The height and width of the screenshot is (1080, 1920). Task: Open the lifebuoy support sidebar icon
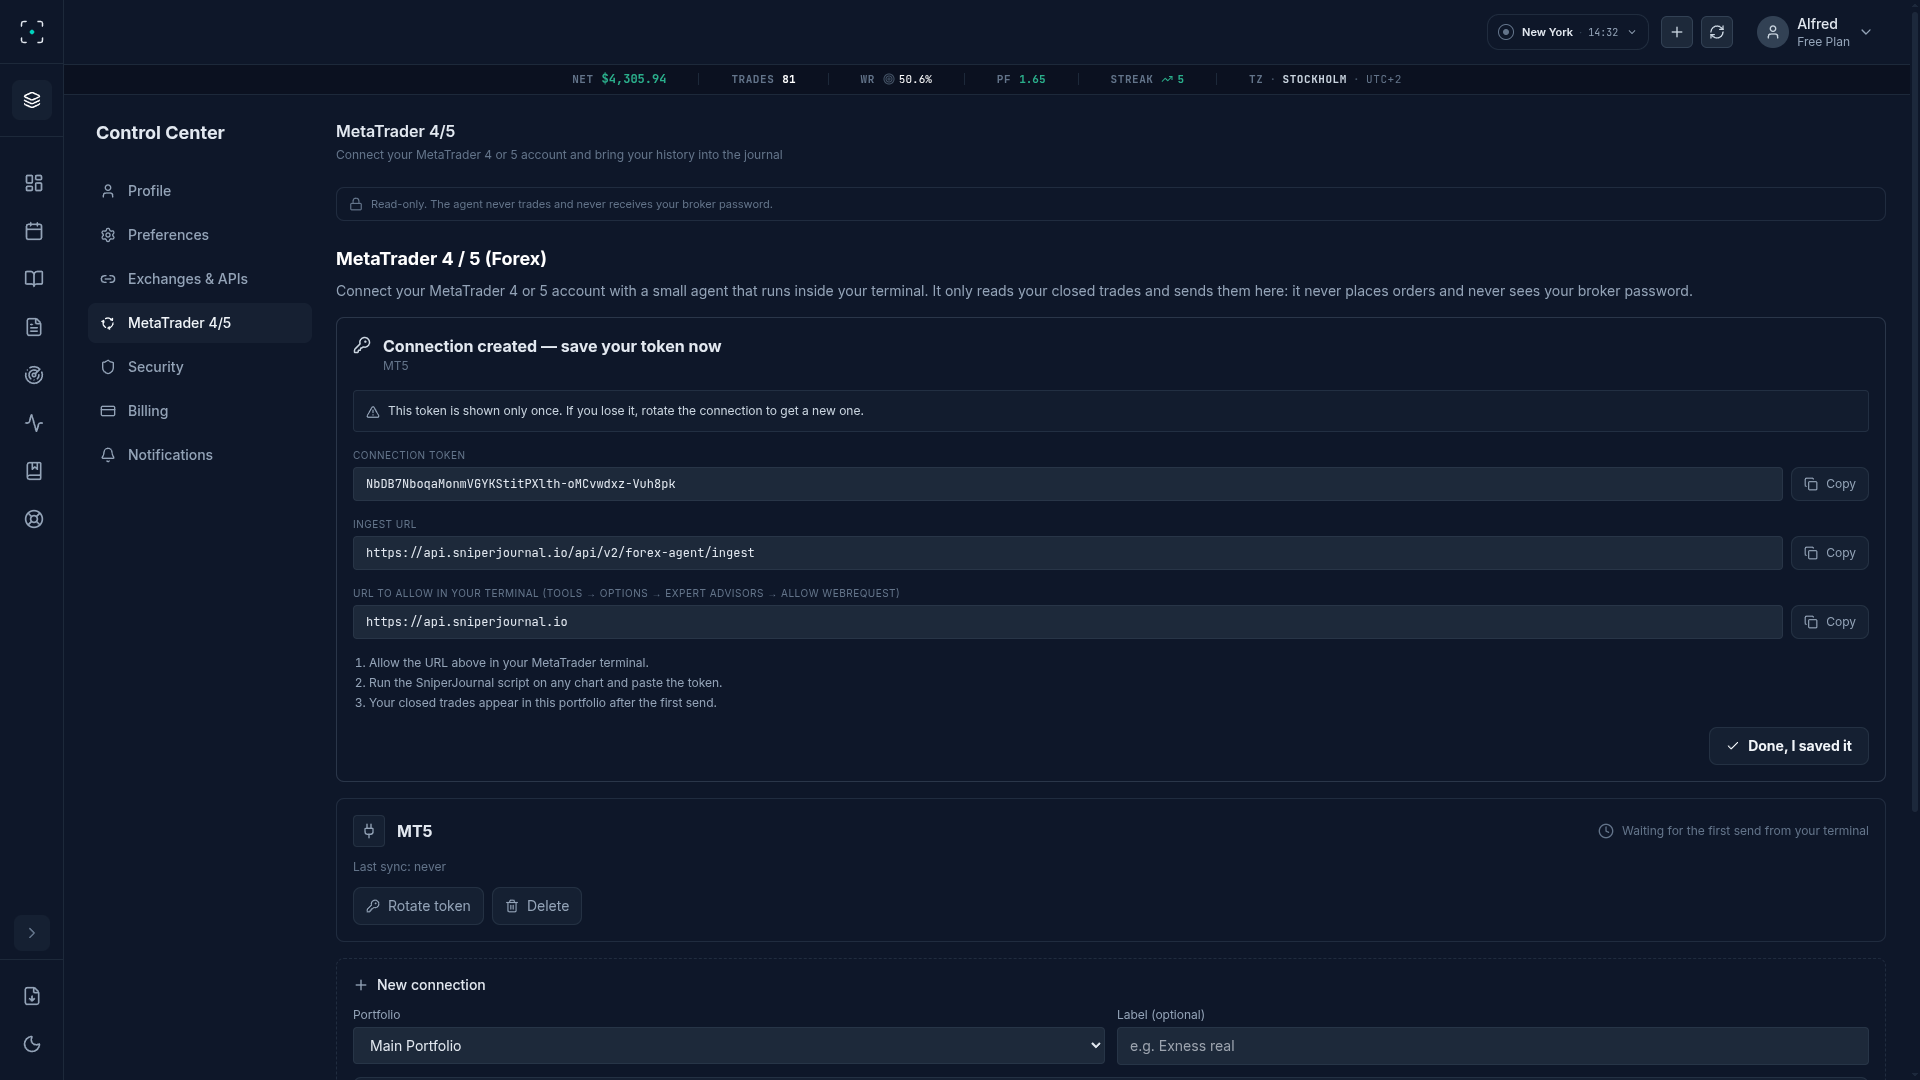coord(34,519)
